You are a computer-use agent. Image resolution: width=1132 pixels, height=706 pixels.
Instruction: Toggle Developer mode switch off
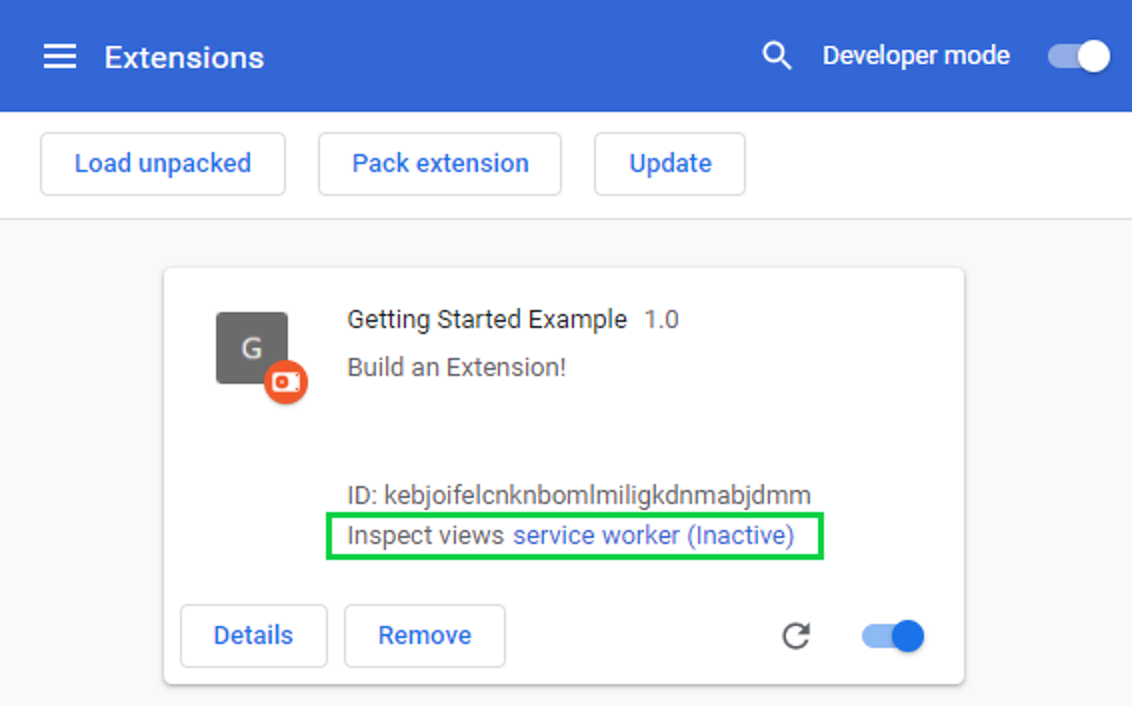tap(1079, 56)
